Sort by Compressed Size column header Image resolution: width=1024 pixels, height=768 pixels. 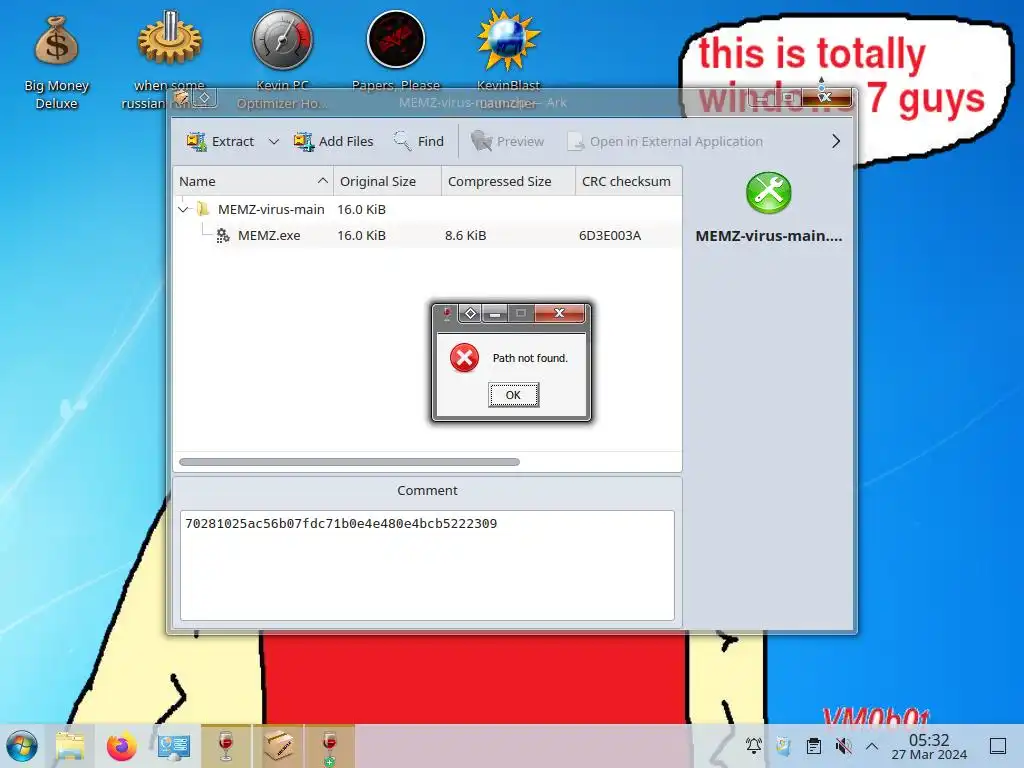(508, 181)
